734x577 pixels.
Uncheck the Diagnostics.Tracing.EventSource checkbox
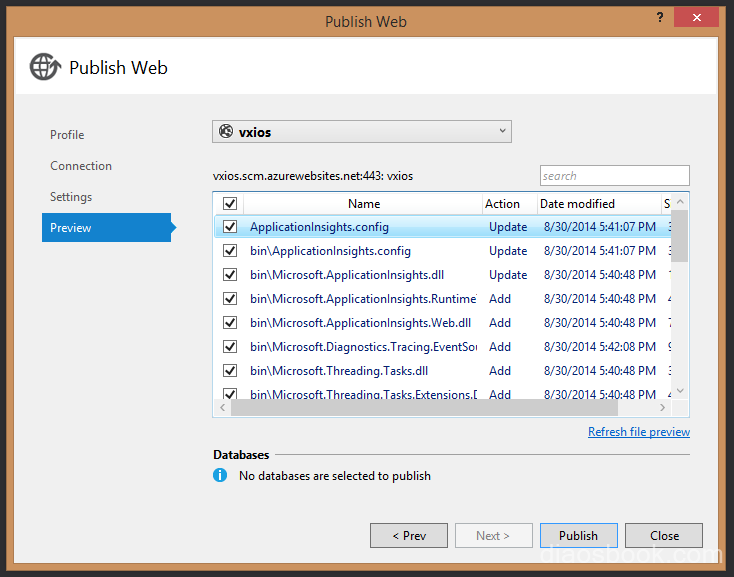click(230, 347)
